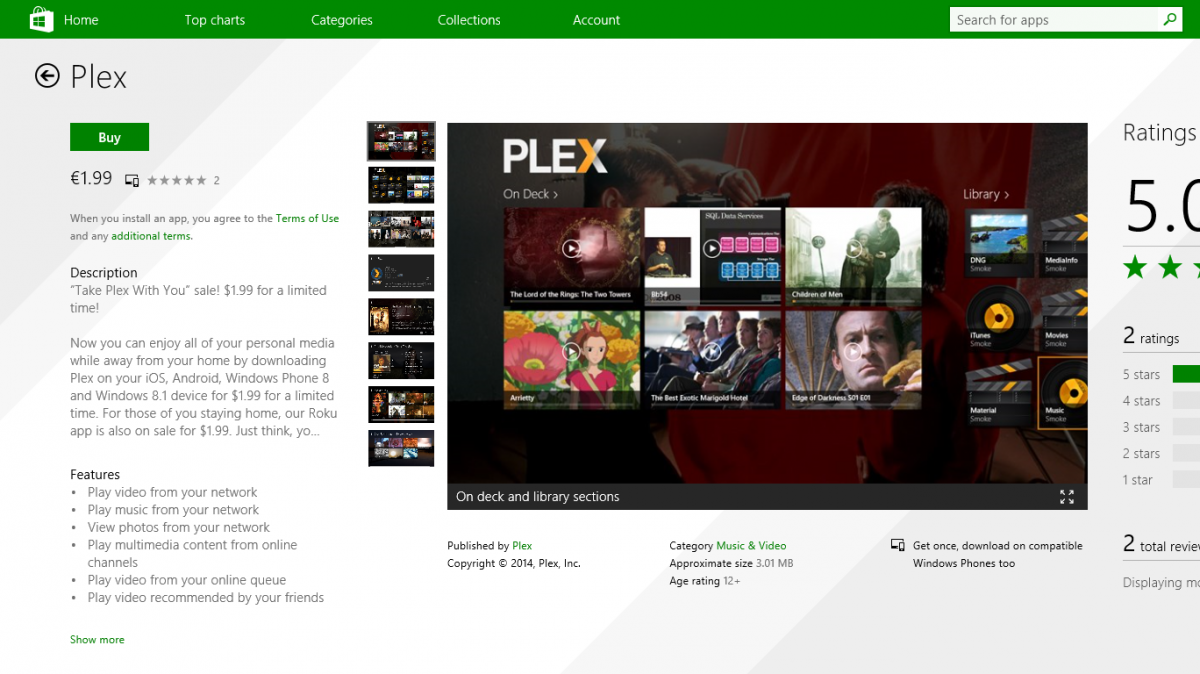
Task: Open the Terms of Use link
Action: point(307,218)
